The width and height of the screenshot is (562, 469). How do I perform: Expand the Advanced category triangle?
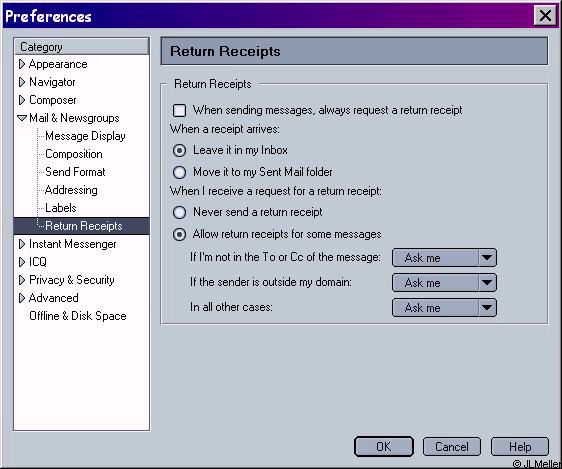[x=22, y=298]
